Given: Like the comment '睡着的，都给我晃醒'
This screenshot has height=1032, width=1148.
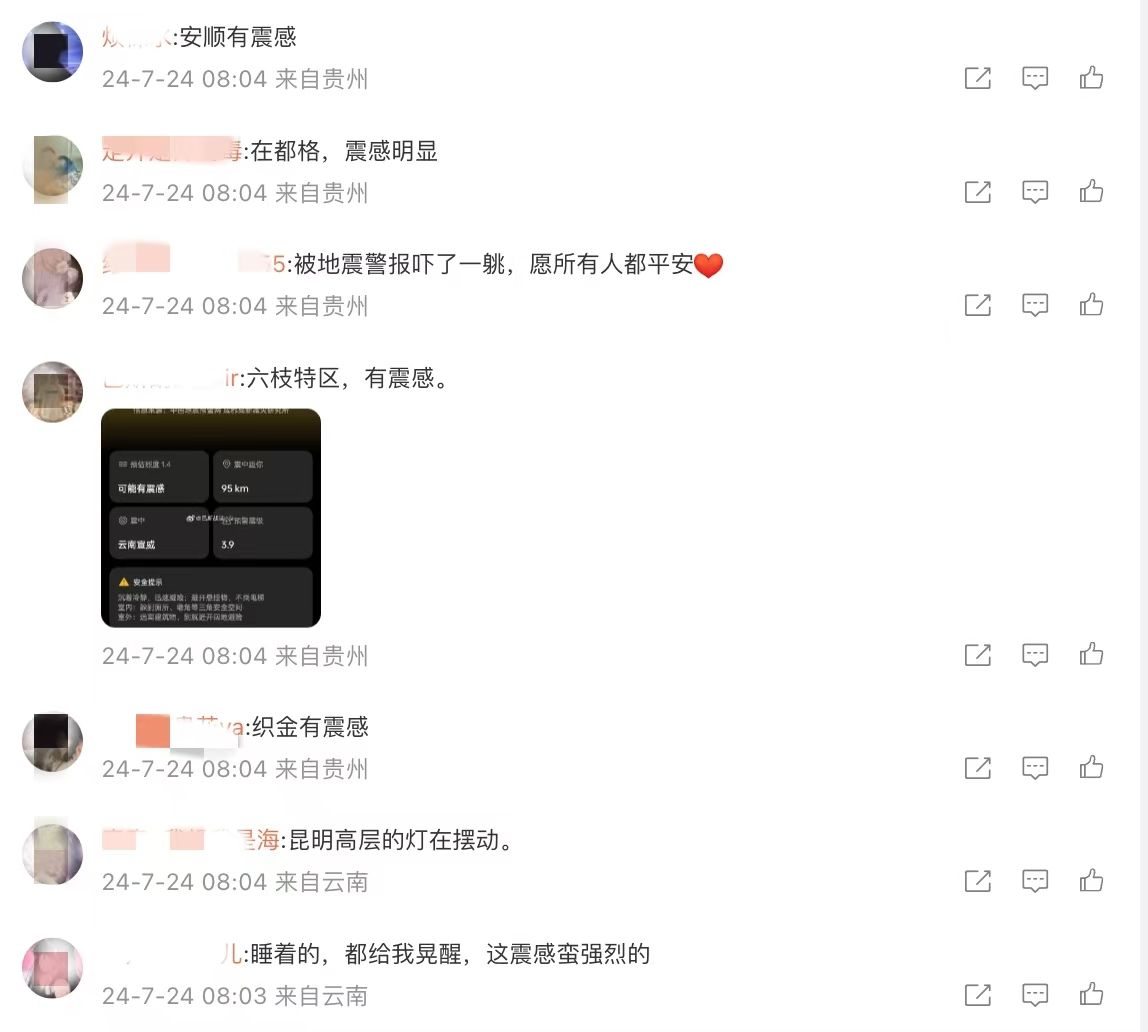Looking at the screenshot, I should point(1091,995).
